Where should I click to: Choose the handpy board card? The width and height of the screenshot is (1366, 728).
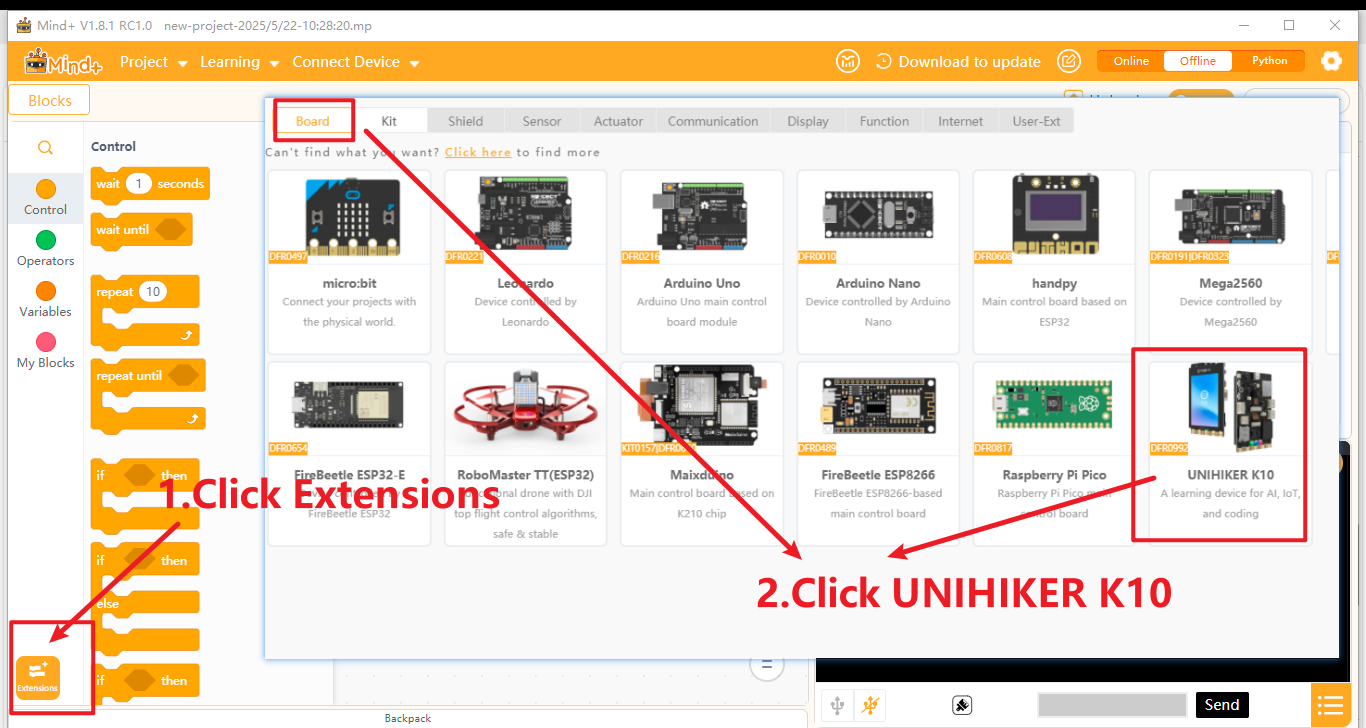pos(1054,262)
